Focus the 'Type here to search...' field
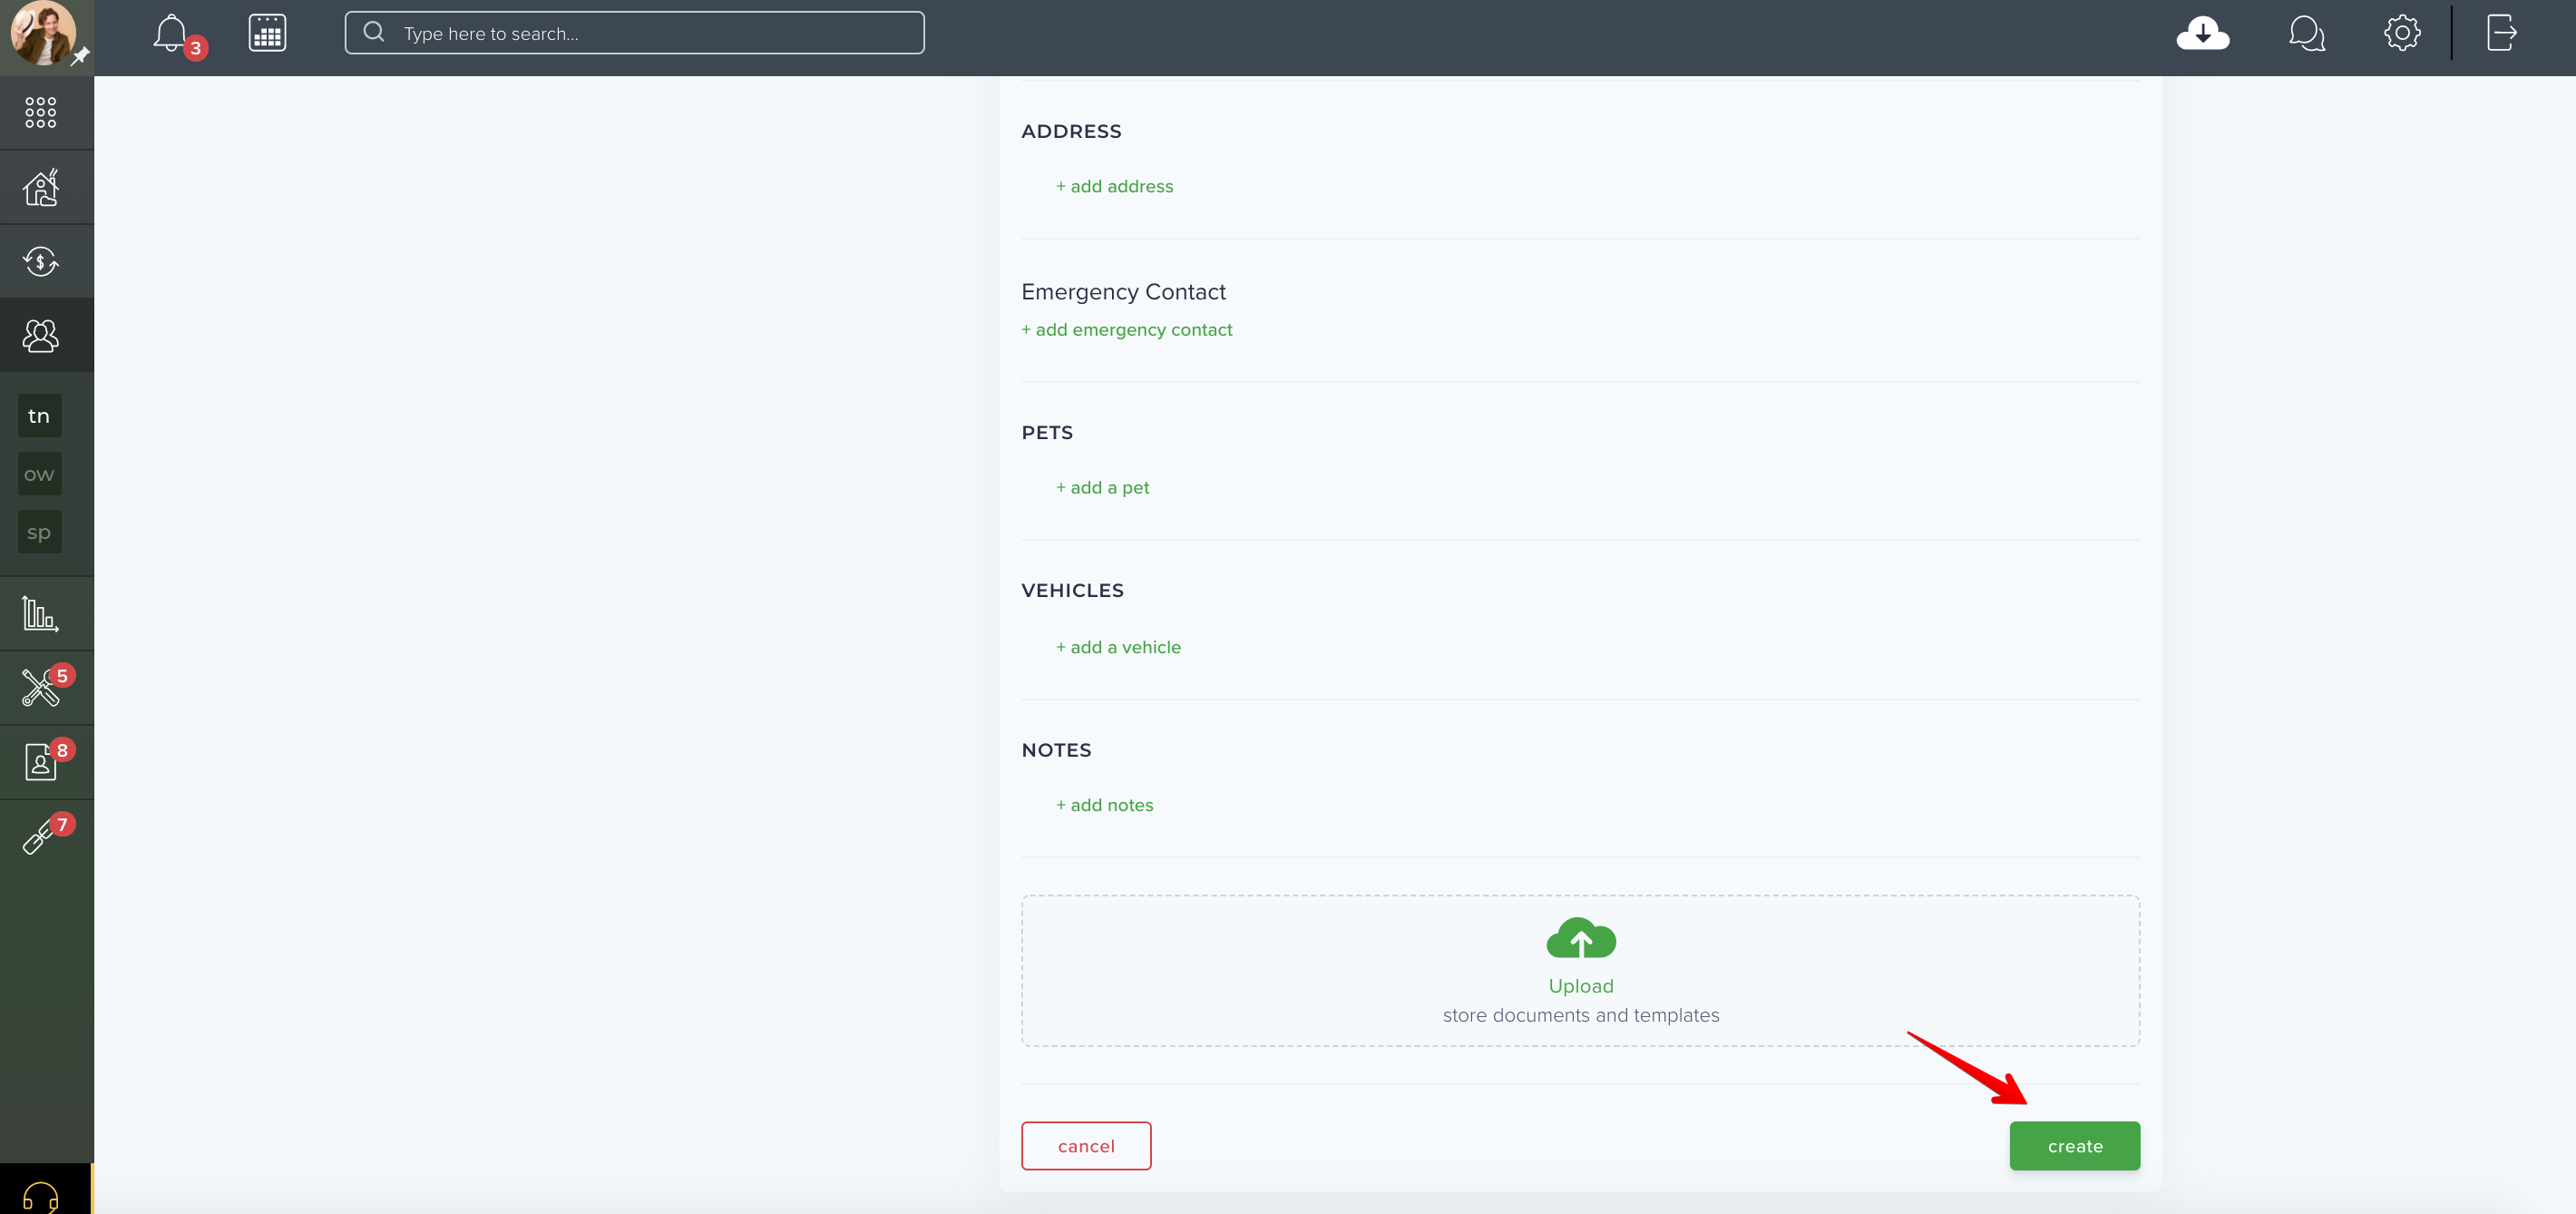2576x1214 pixels. 634,33
